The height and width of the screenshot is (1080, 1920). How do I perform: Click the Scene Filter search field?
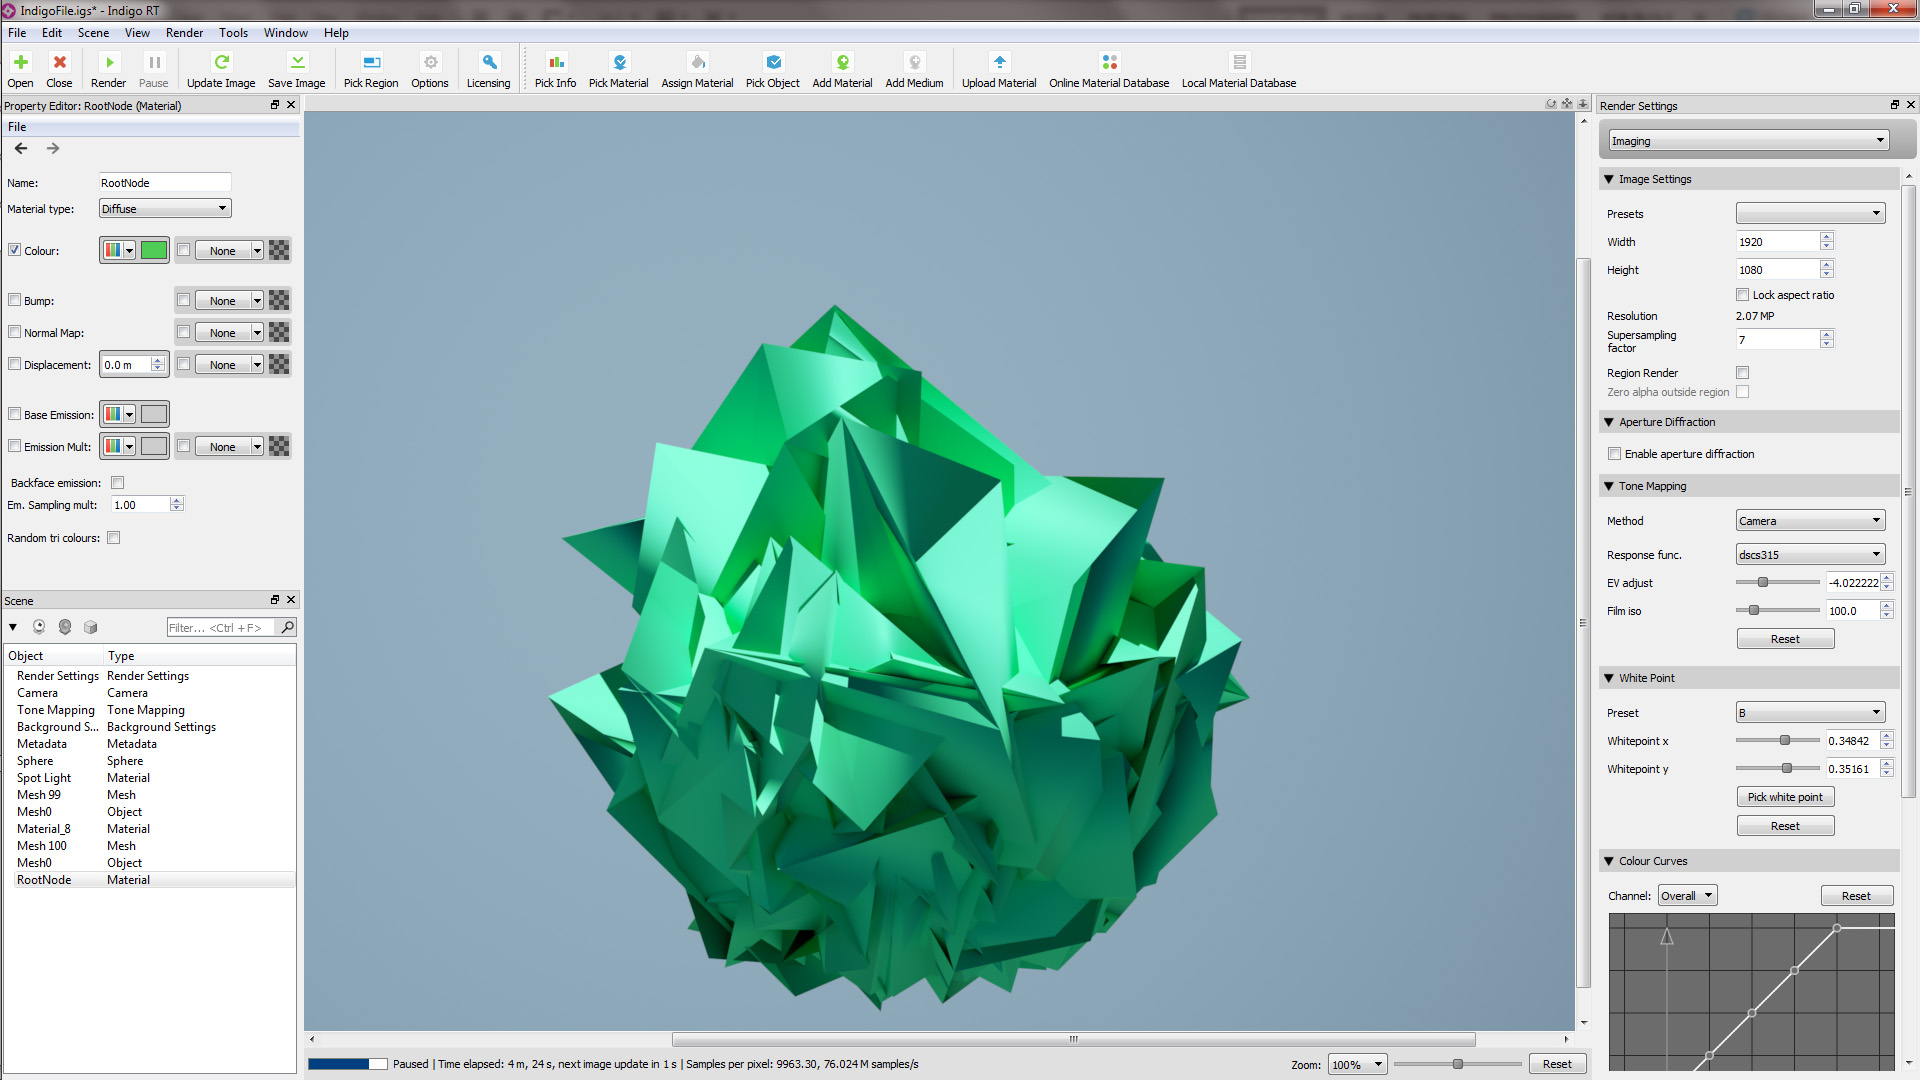(x=222, y=627)
